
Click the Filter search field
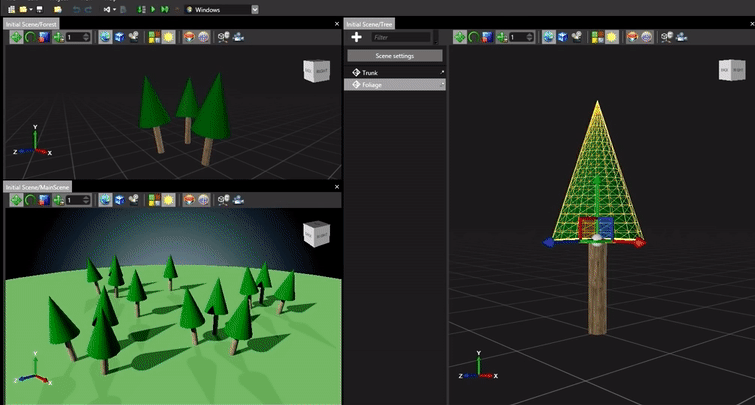pos(400,37)
